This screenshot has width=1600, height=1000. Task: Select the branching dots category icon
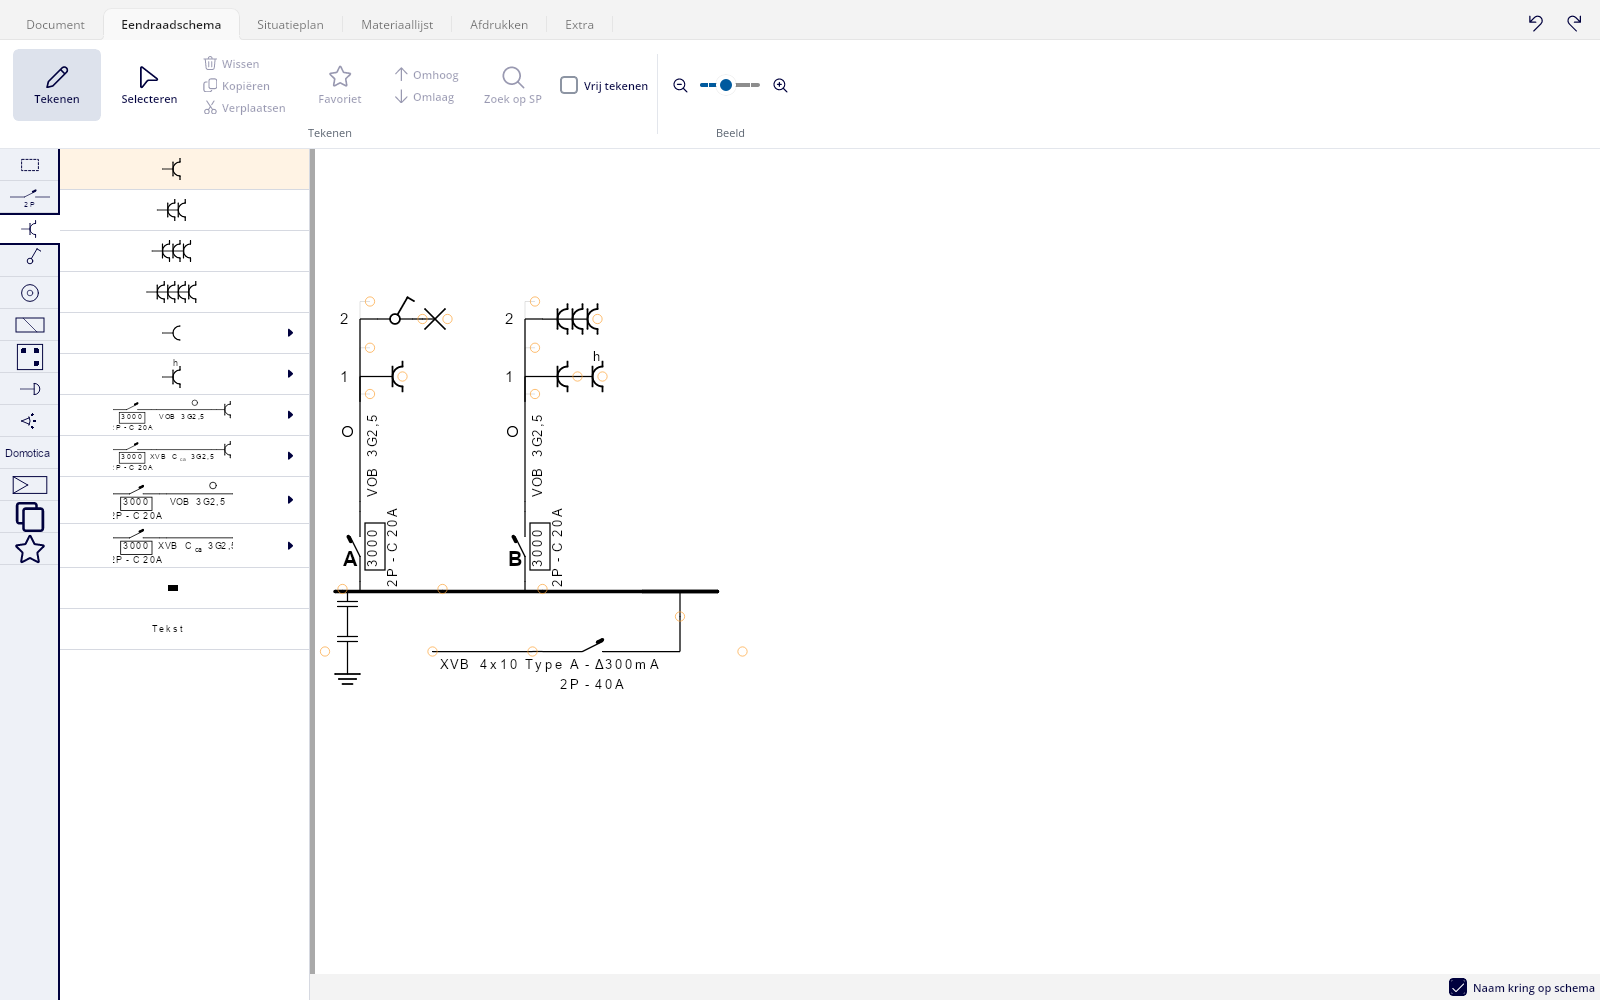[x=30, y=421]
